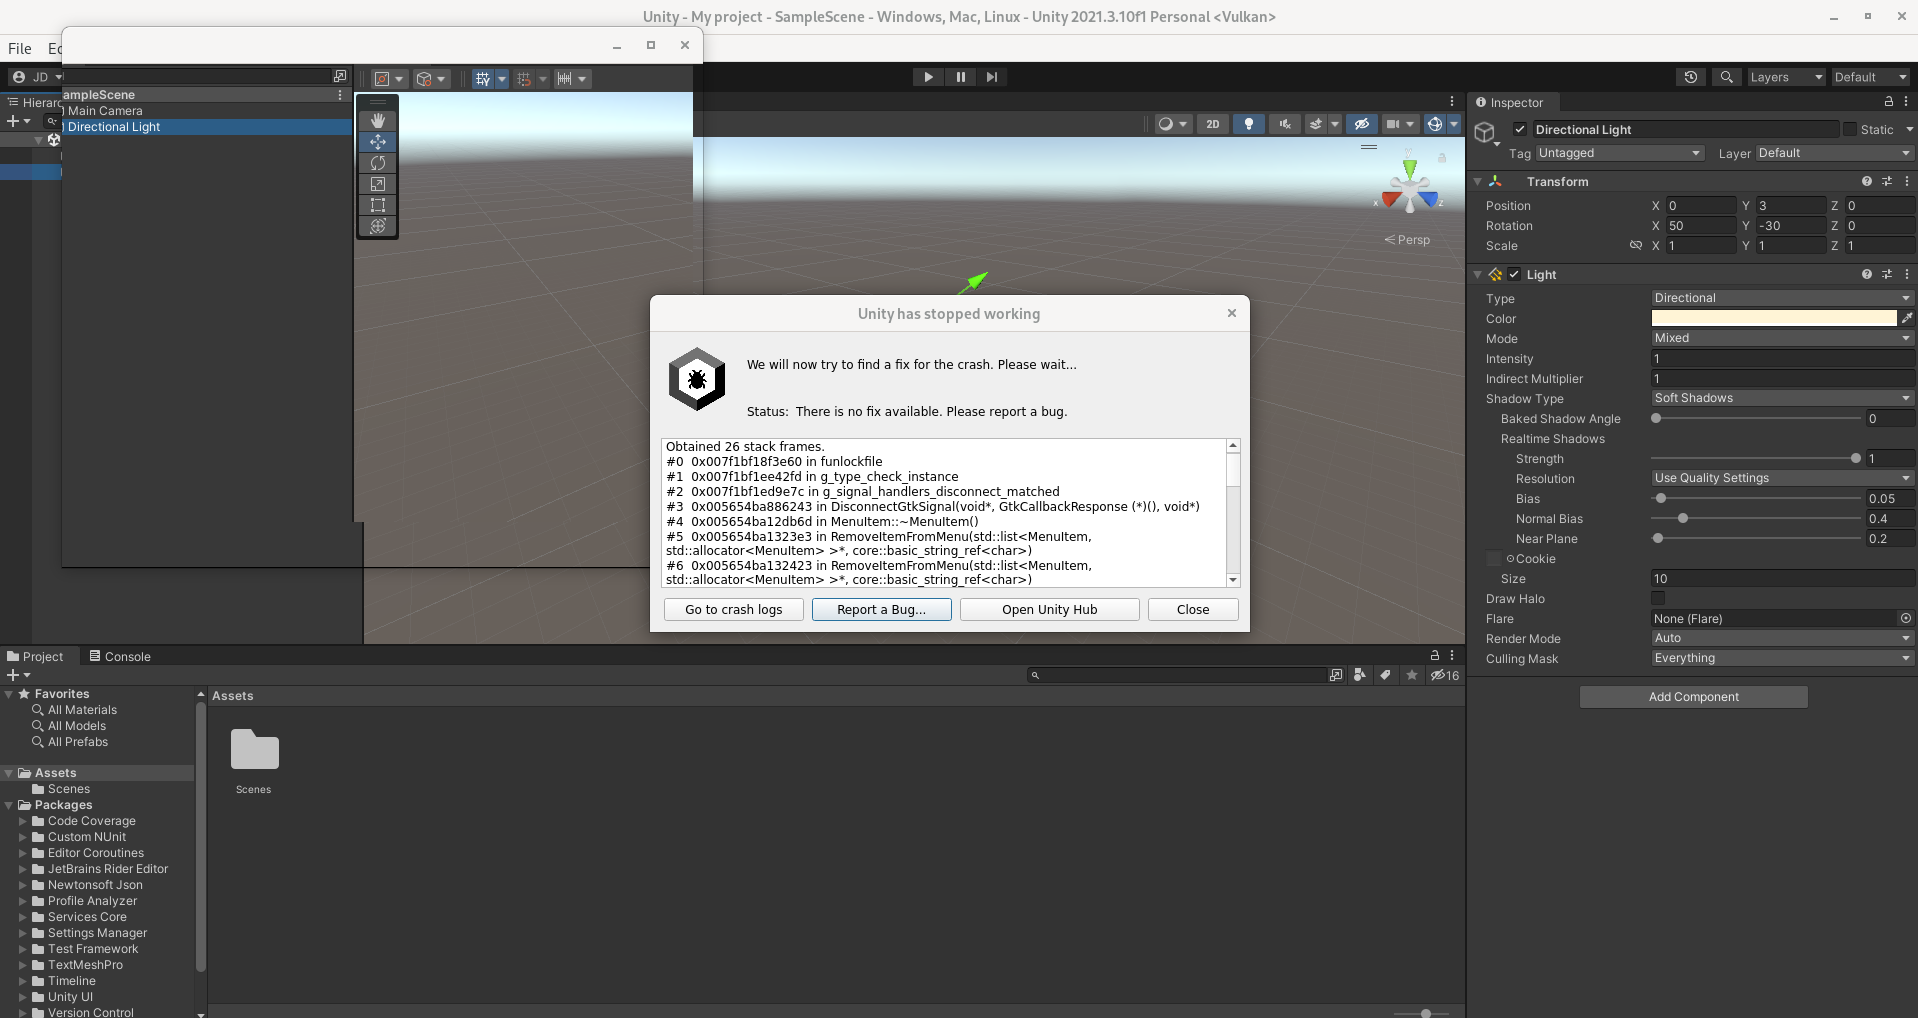This screenshot has width=1918, height=1018.
Task: Open Light component preset icon
Action: coord(1887,274)
